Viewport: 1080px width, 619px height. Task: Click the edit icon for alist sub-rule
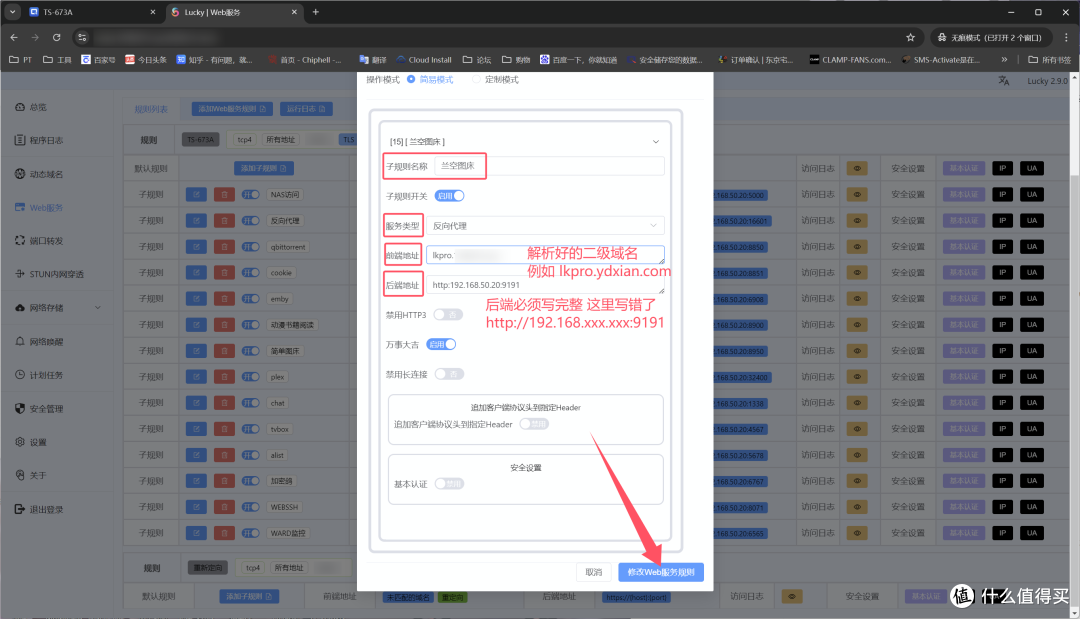[x=196, y=455]
